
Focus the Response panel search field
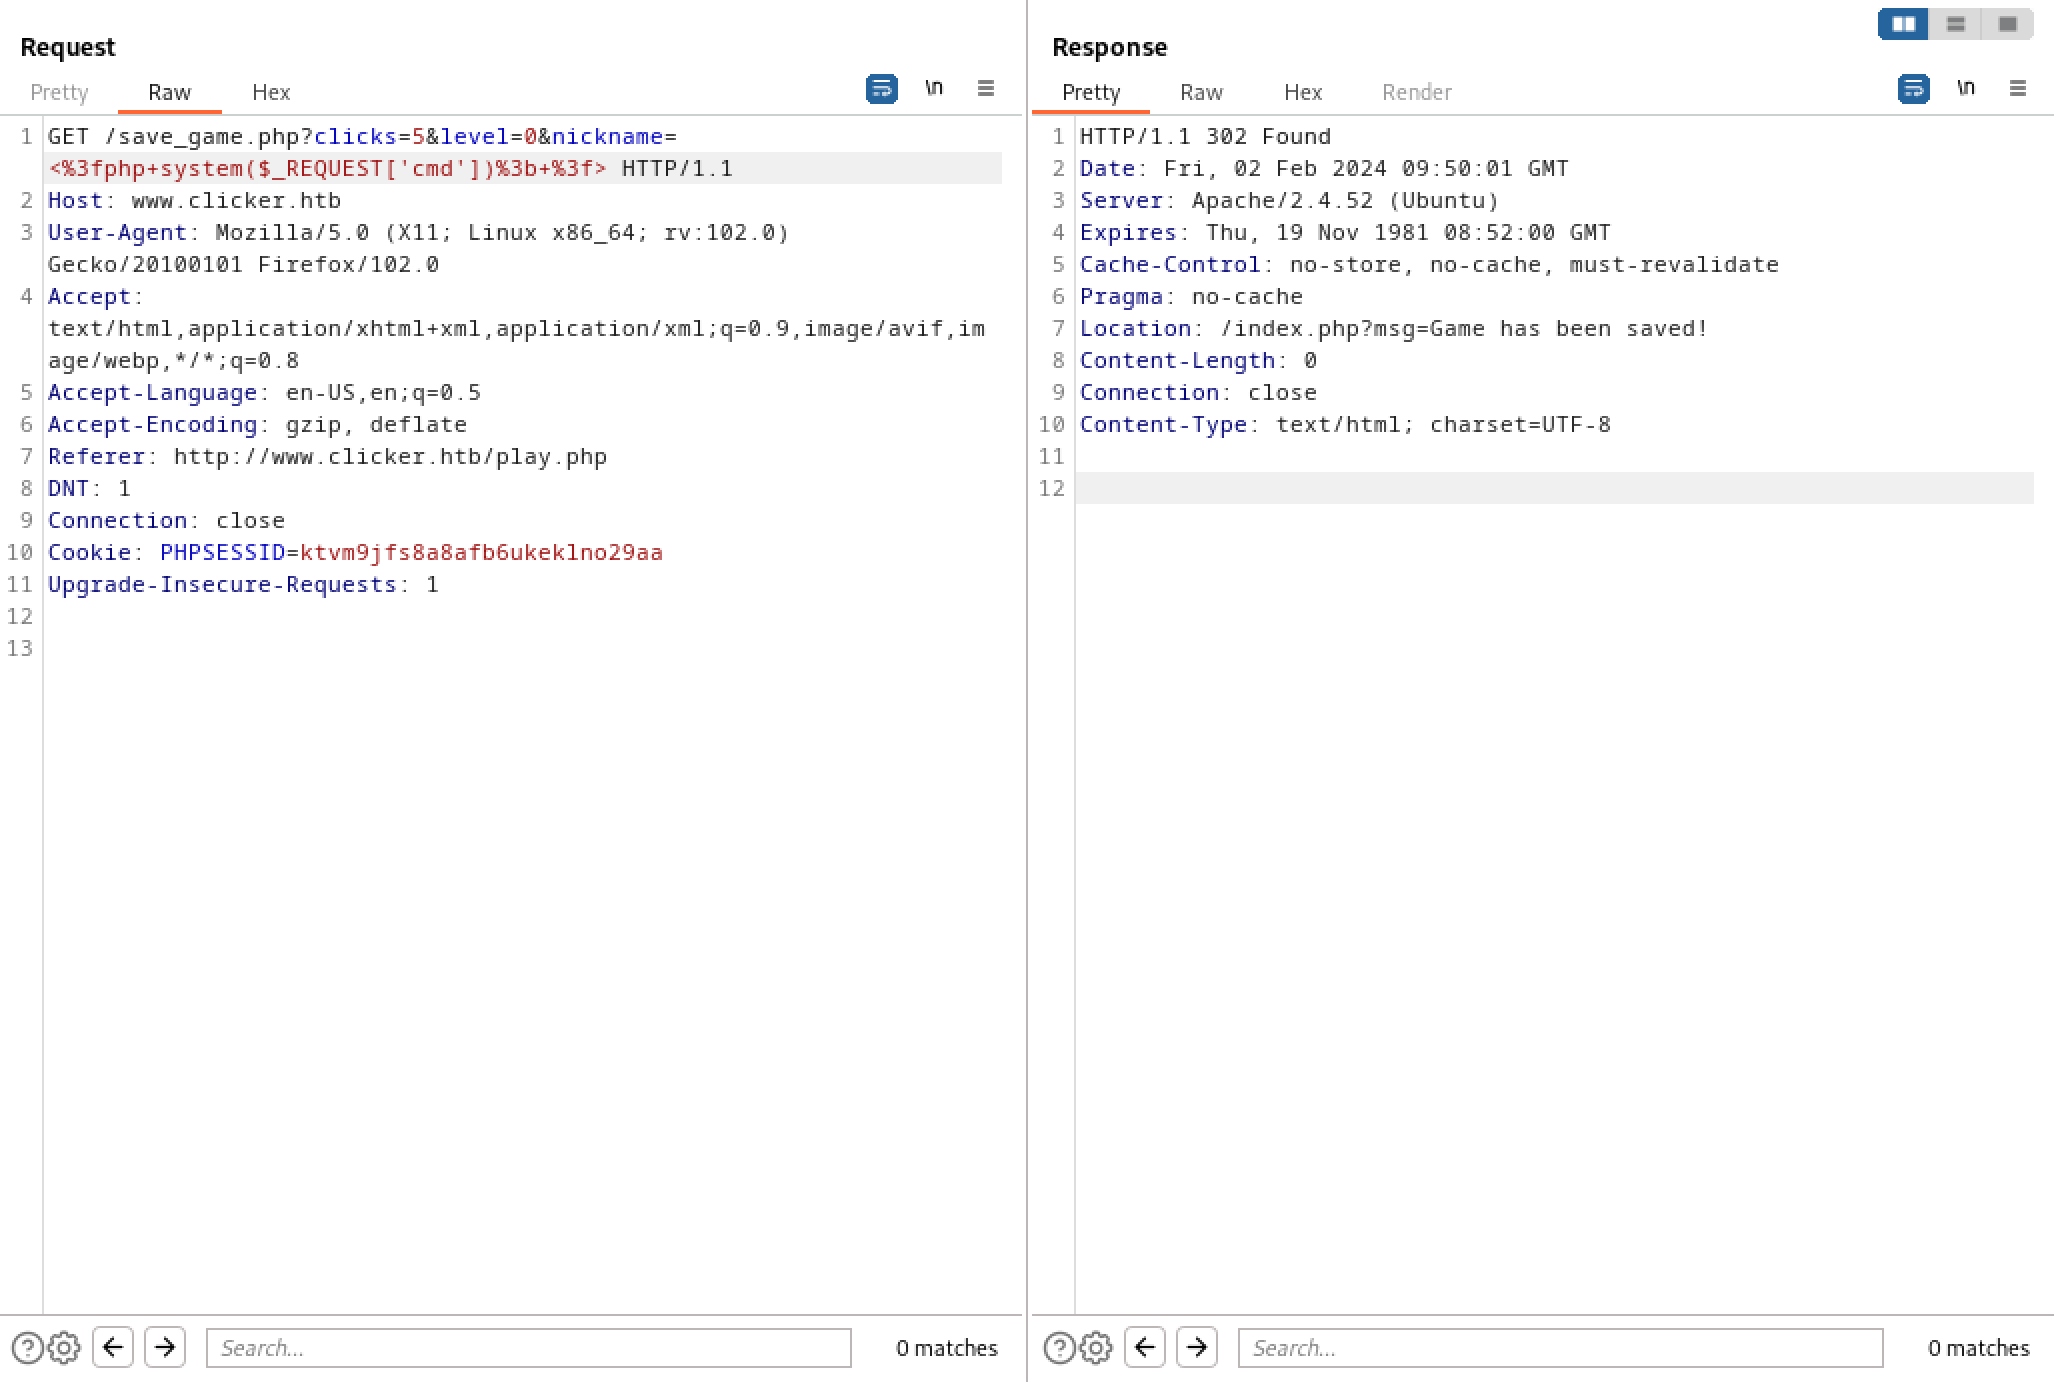pyautogui.click(x=1561, y=1348)
